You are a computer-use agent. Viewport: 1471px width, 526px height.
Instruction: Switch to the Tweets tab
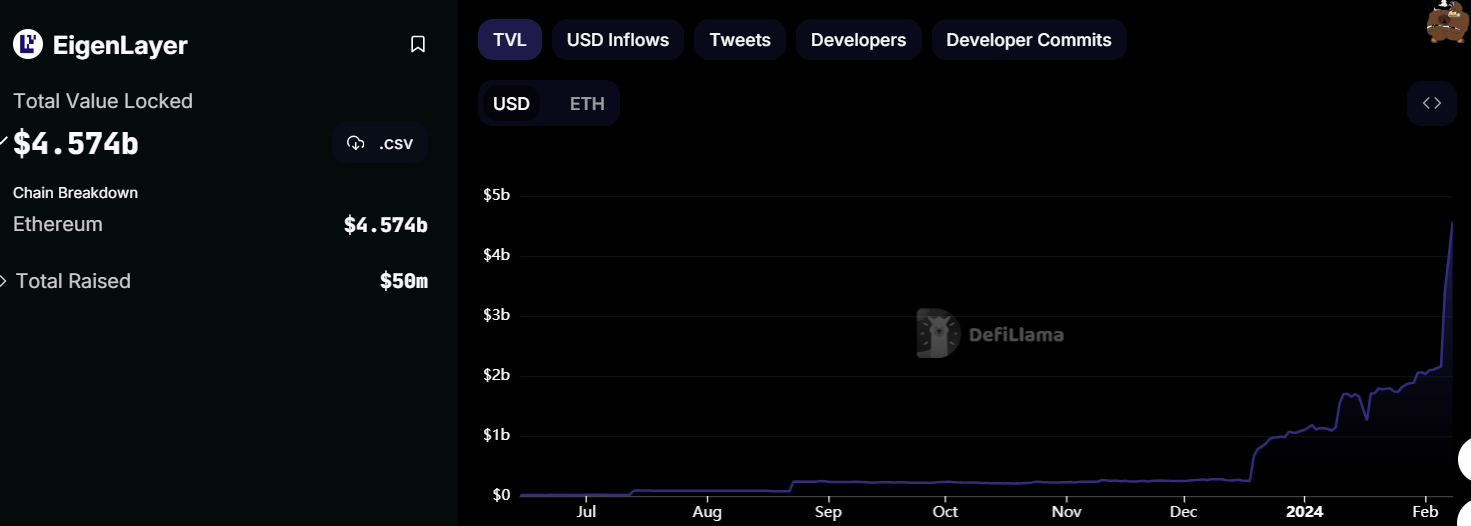pyautogui.click(x=740, y=40)
